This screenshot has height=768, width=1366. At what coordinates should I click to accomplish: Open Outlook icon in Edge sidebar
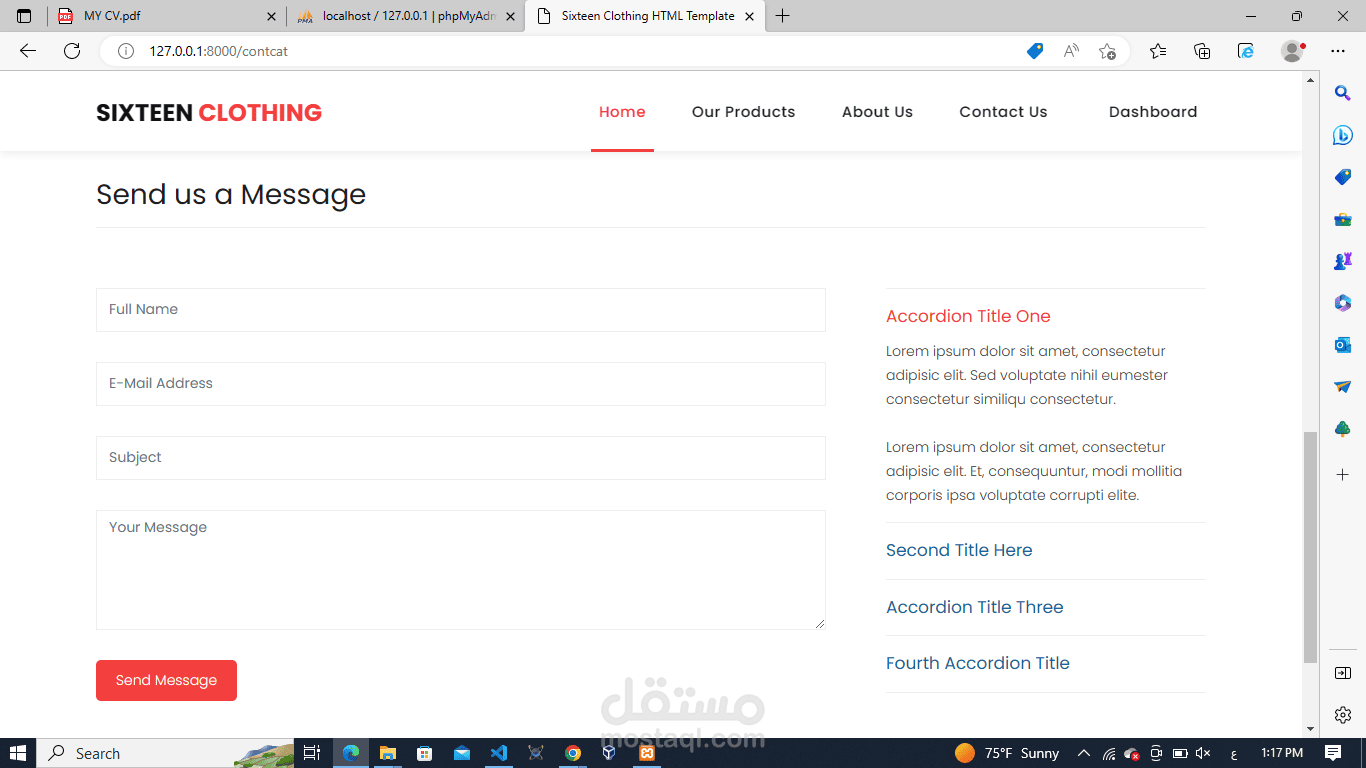click(x=1343, y=344)
